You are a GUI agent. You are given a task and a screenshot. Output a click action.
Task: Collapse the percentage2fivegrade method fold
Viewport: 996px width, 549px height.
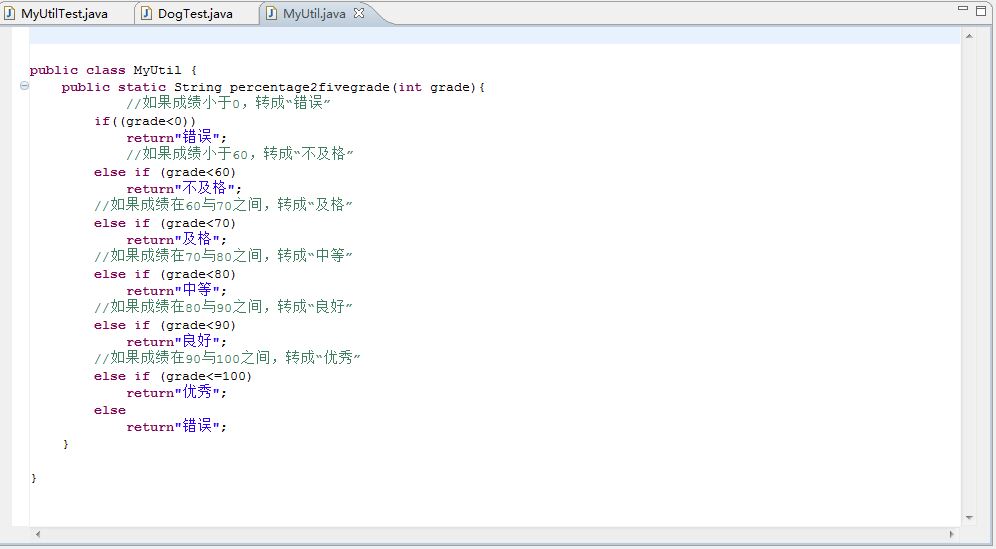[24, 86]
